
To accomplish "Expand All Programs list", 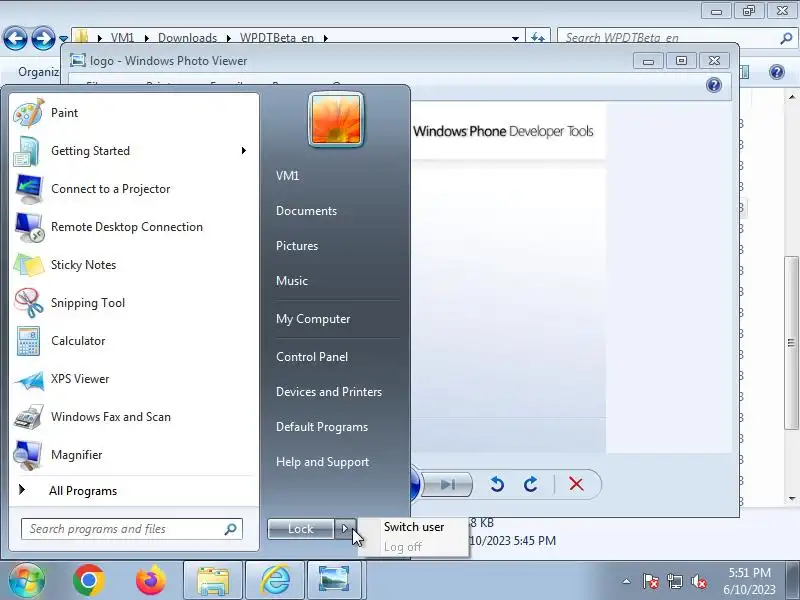I will pyautogui.click(x=133, y=491).
